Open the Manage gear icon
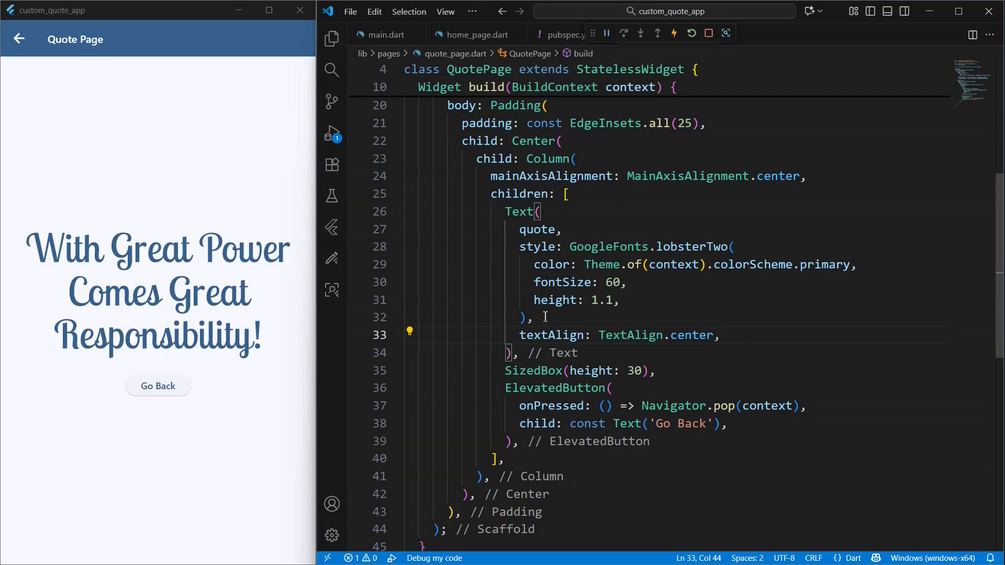Screen dimensions: 1005x565 pos(331,535)
